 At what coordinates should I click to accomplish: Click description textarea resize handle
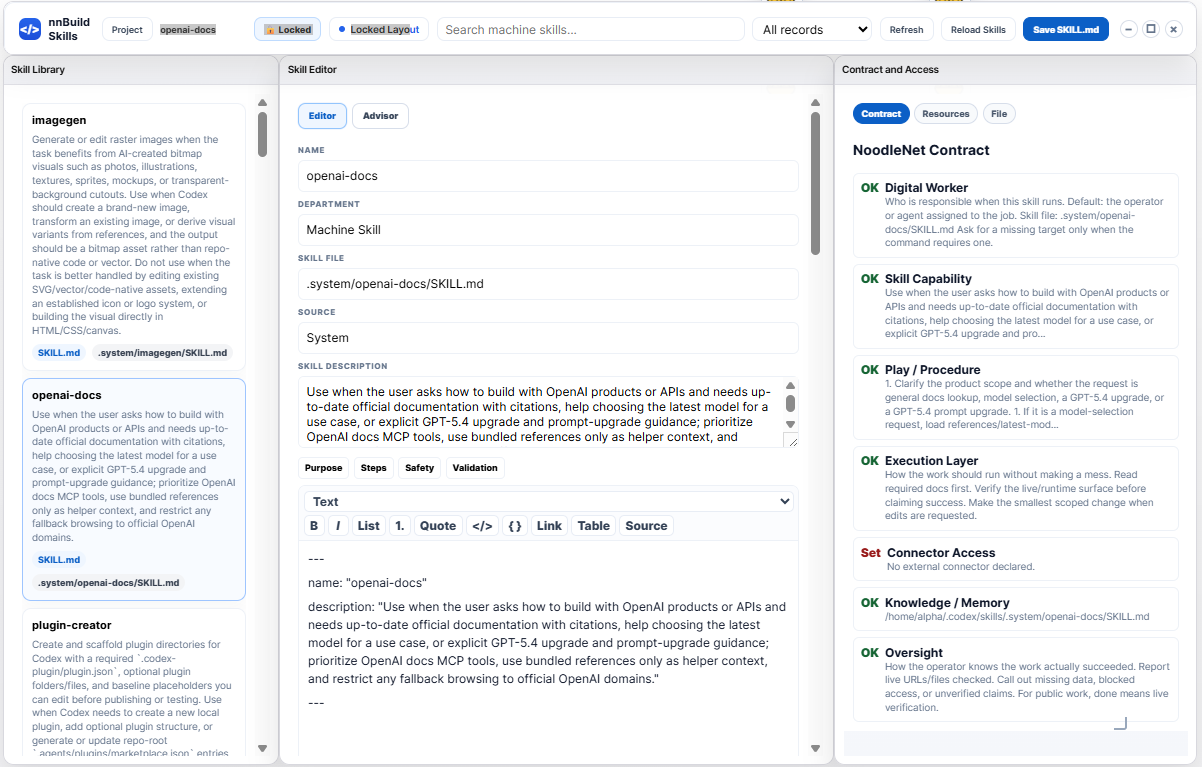(791, 440)
